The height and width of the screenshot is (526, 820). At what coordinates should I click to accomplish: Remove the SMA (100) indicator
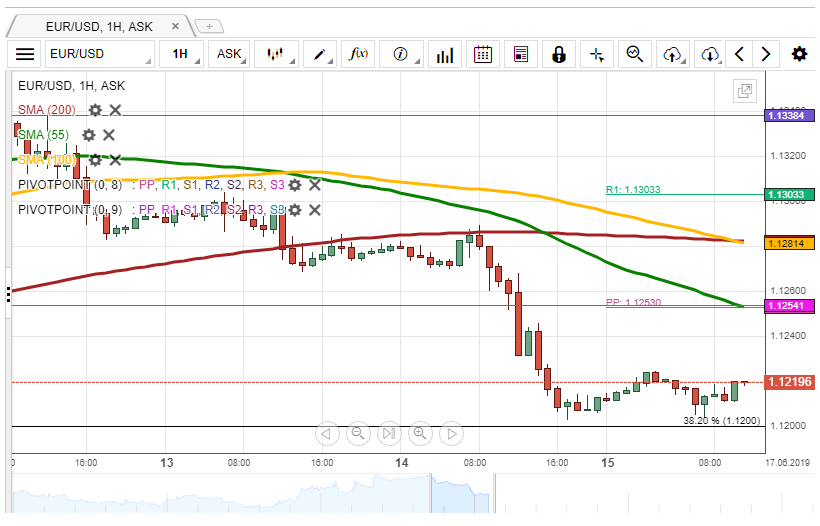(x=115, y=160)
